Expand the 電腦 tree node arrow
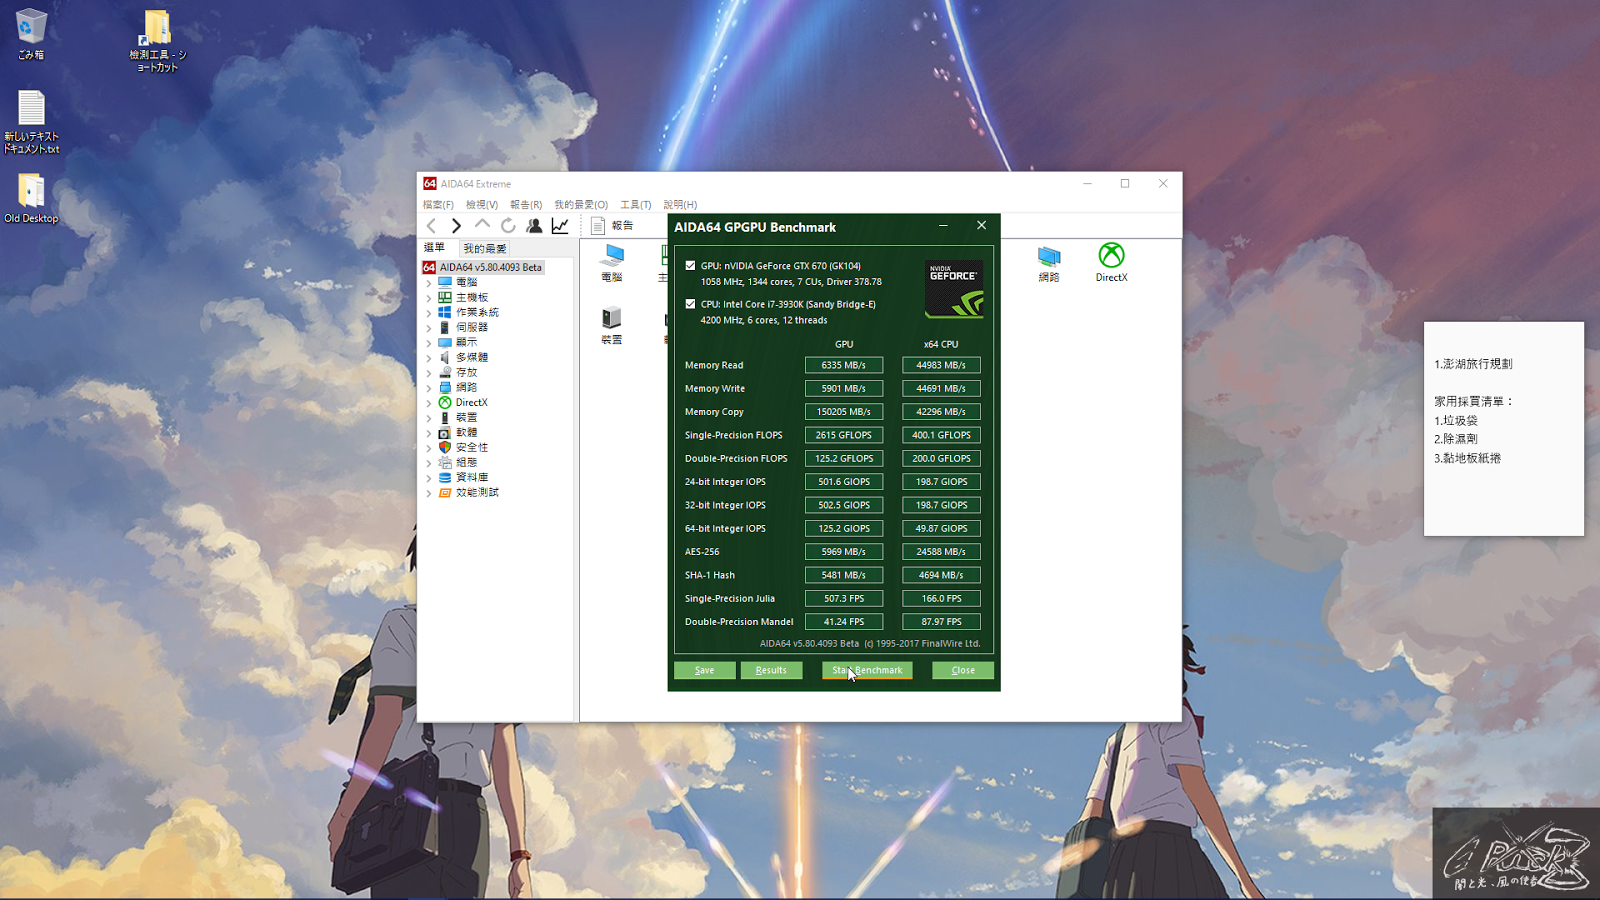The image size is (1600, 900). (x=429, y=283)
